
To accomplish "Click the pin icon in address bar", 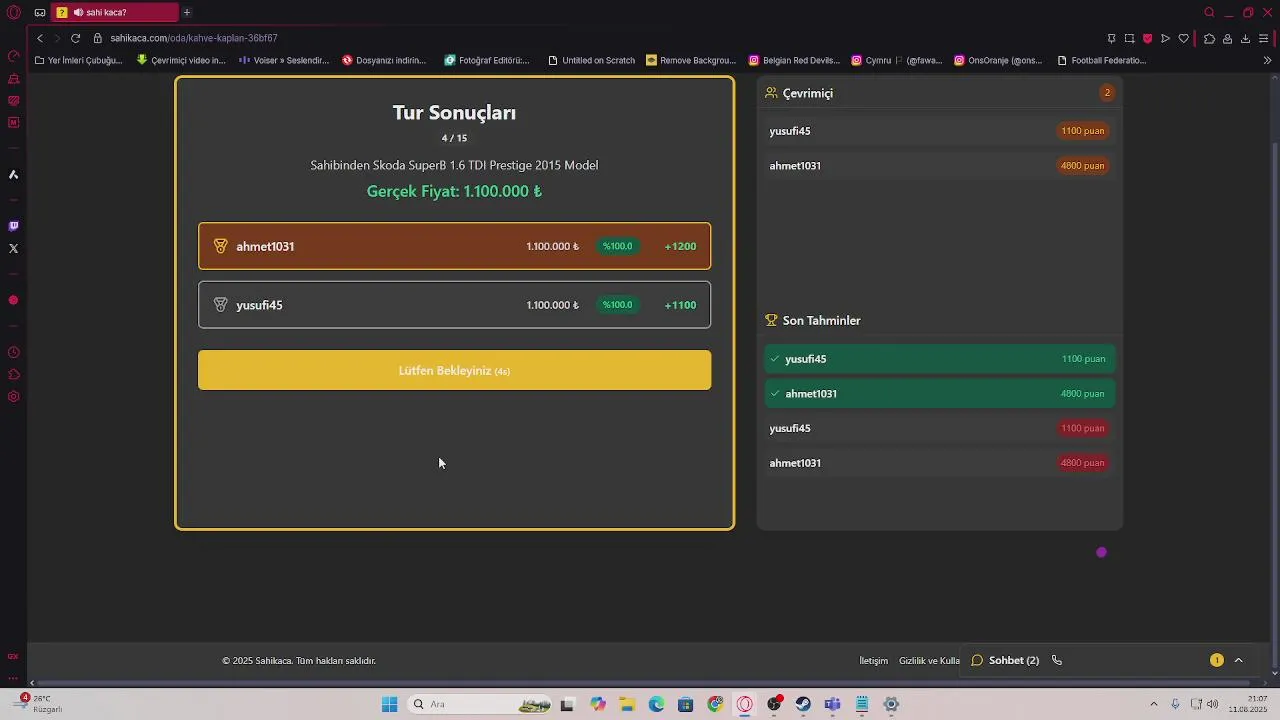I will tap(1111, 38).
